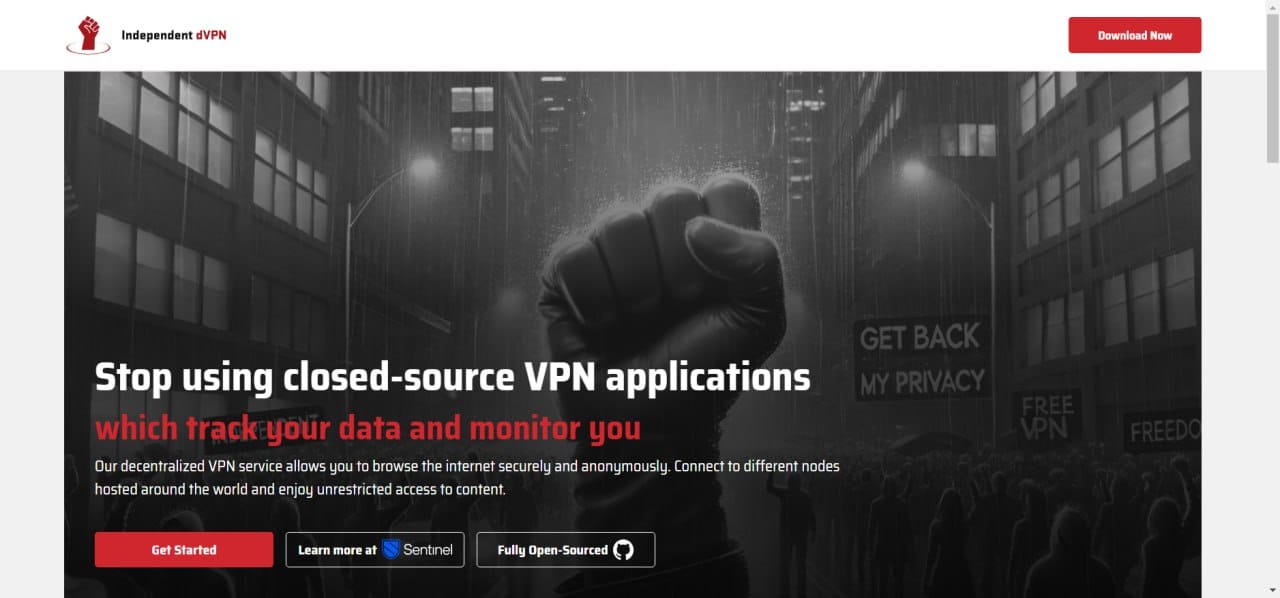This screenshot has width=1280, height=598.
Task: Select the "Fully Open-Sourced" label text
Action: [x=553, y=550]
